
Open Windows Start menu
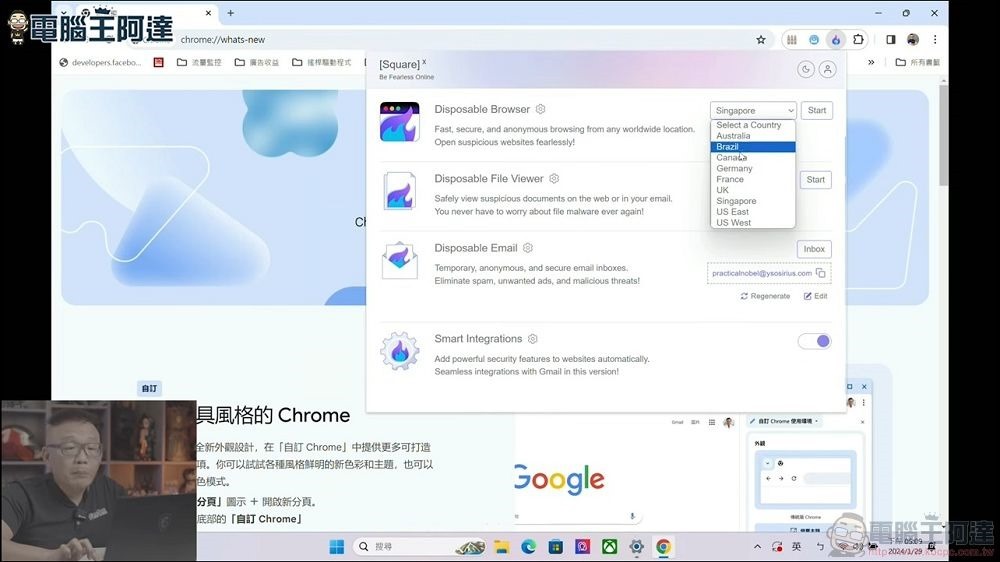click(x=337, y=547)
